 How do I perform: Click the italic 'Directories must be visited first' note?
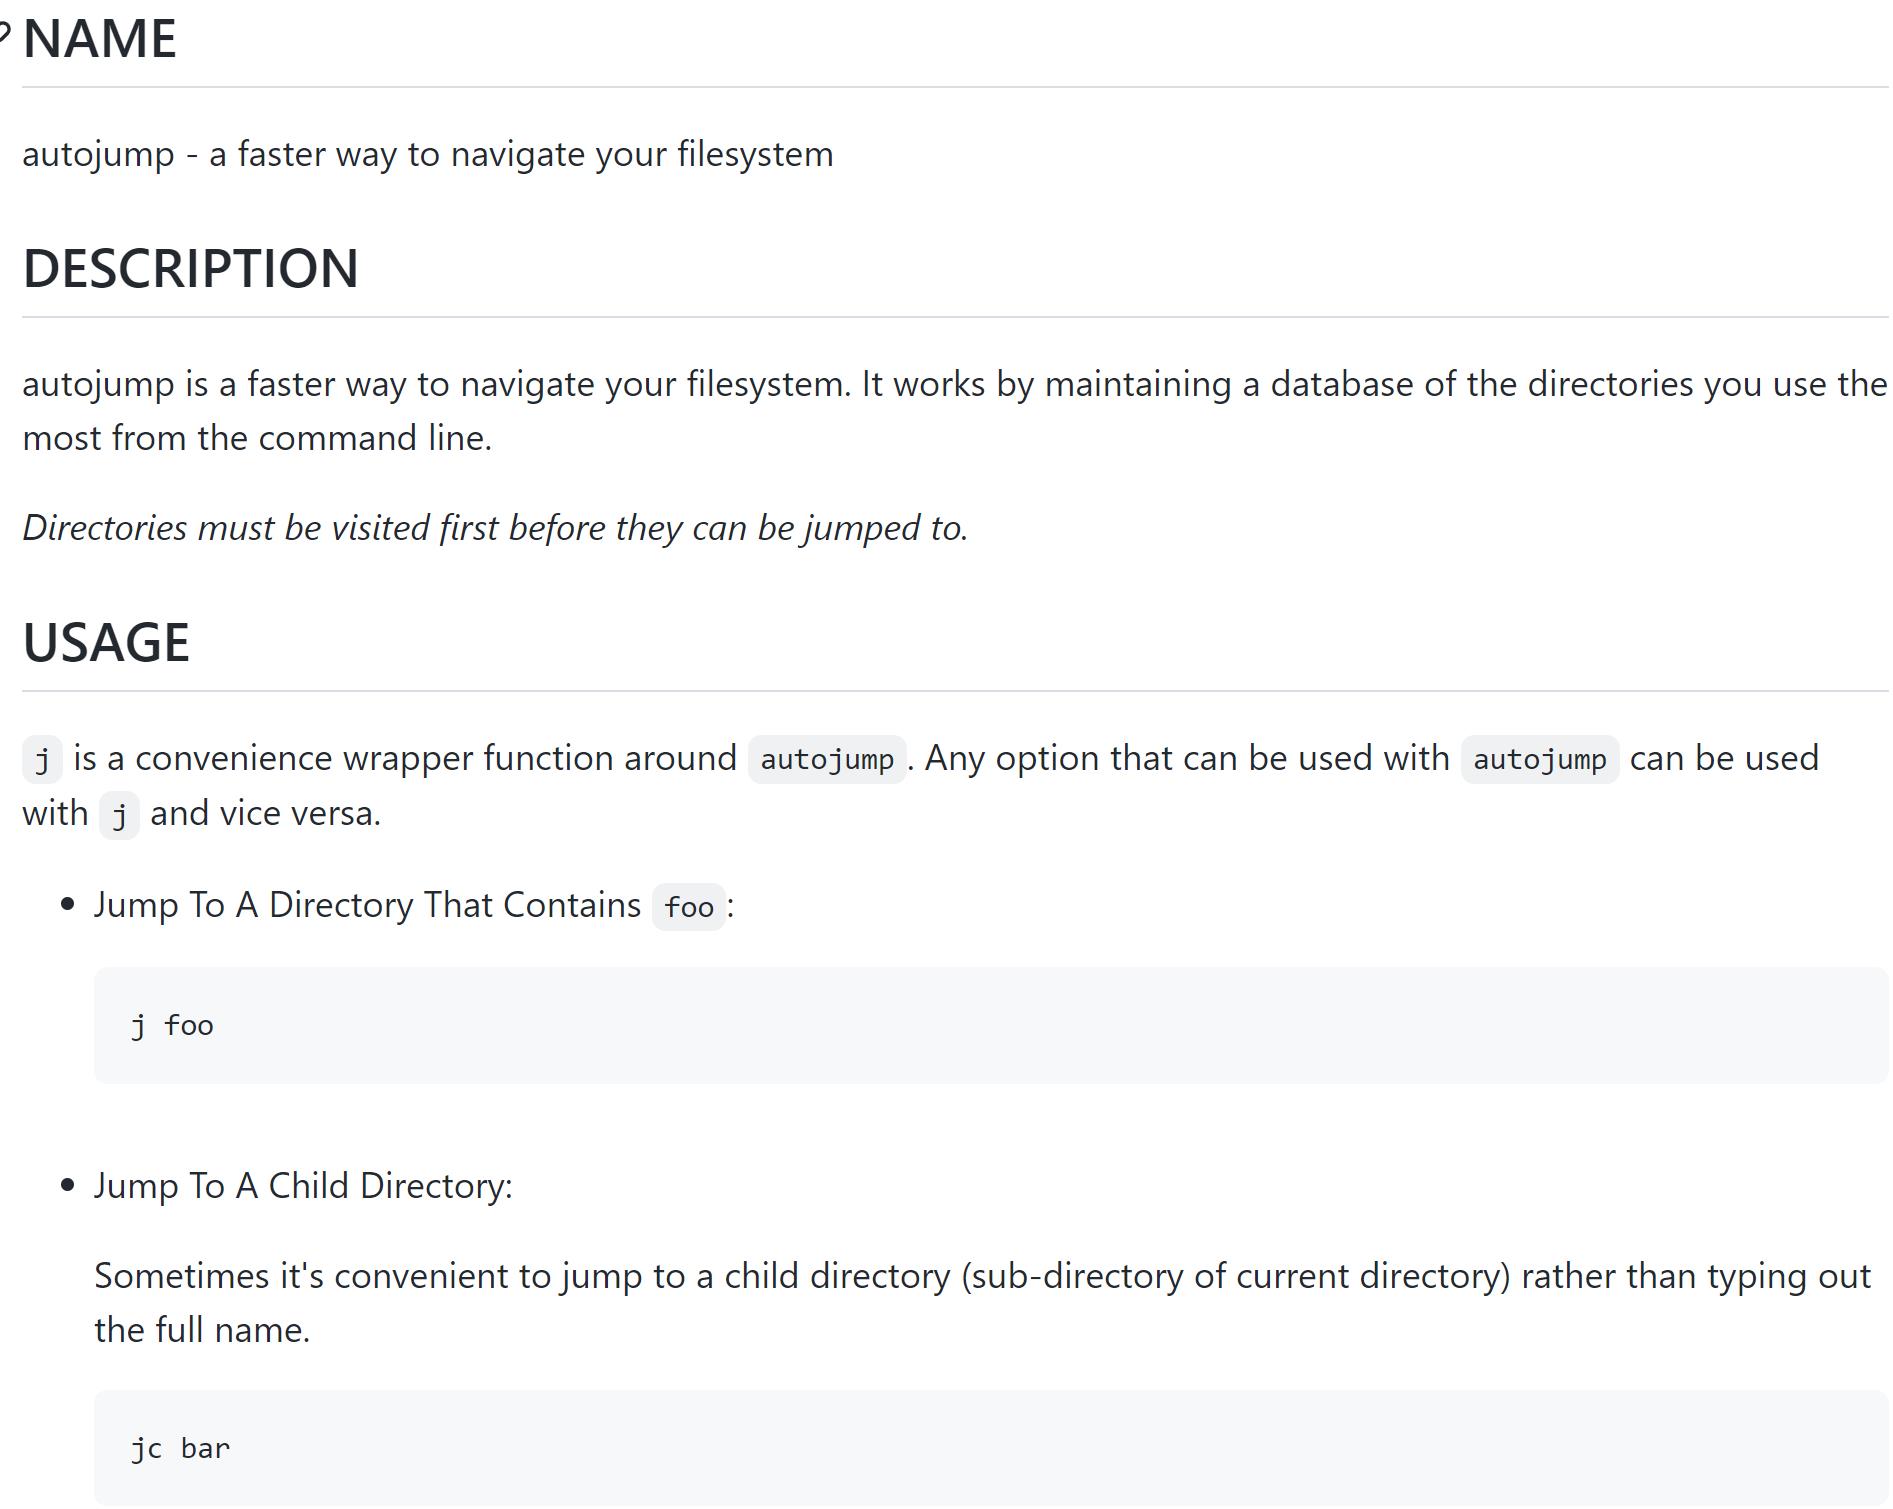point(495,528)
